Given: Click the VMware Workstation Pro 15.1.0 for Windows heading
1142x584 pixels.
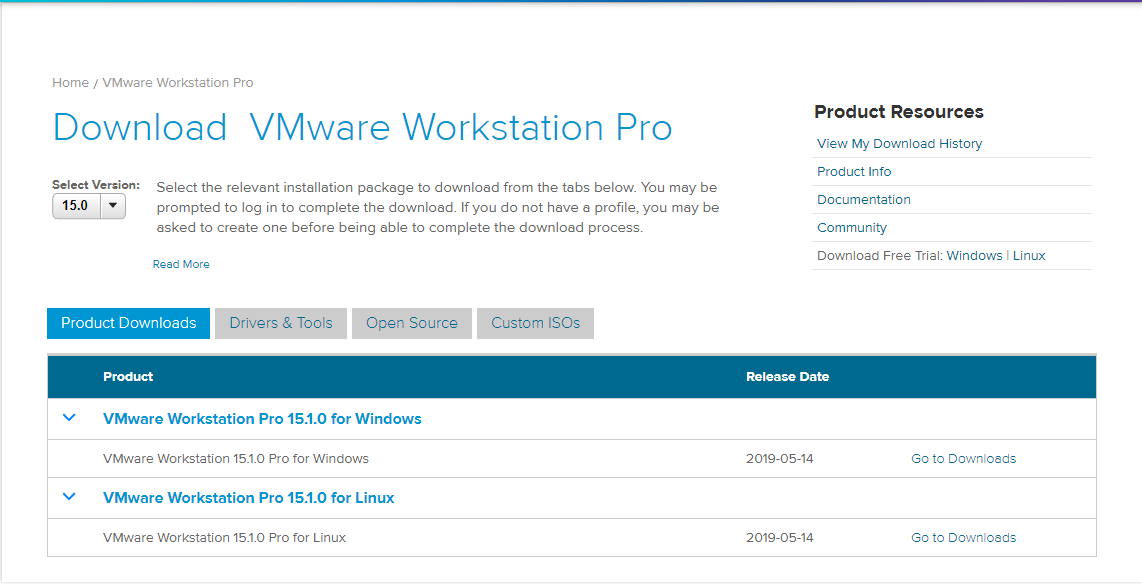Looking at the screenshot, I should tap(262, 418).
